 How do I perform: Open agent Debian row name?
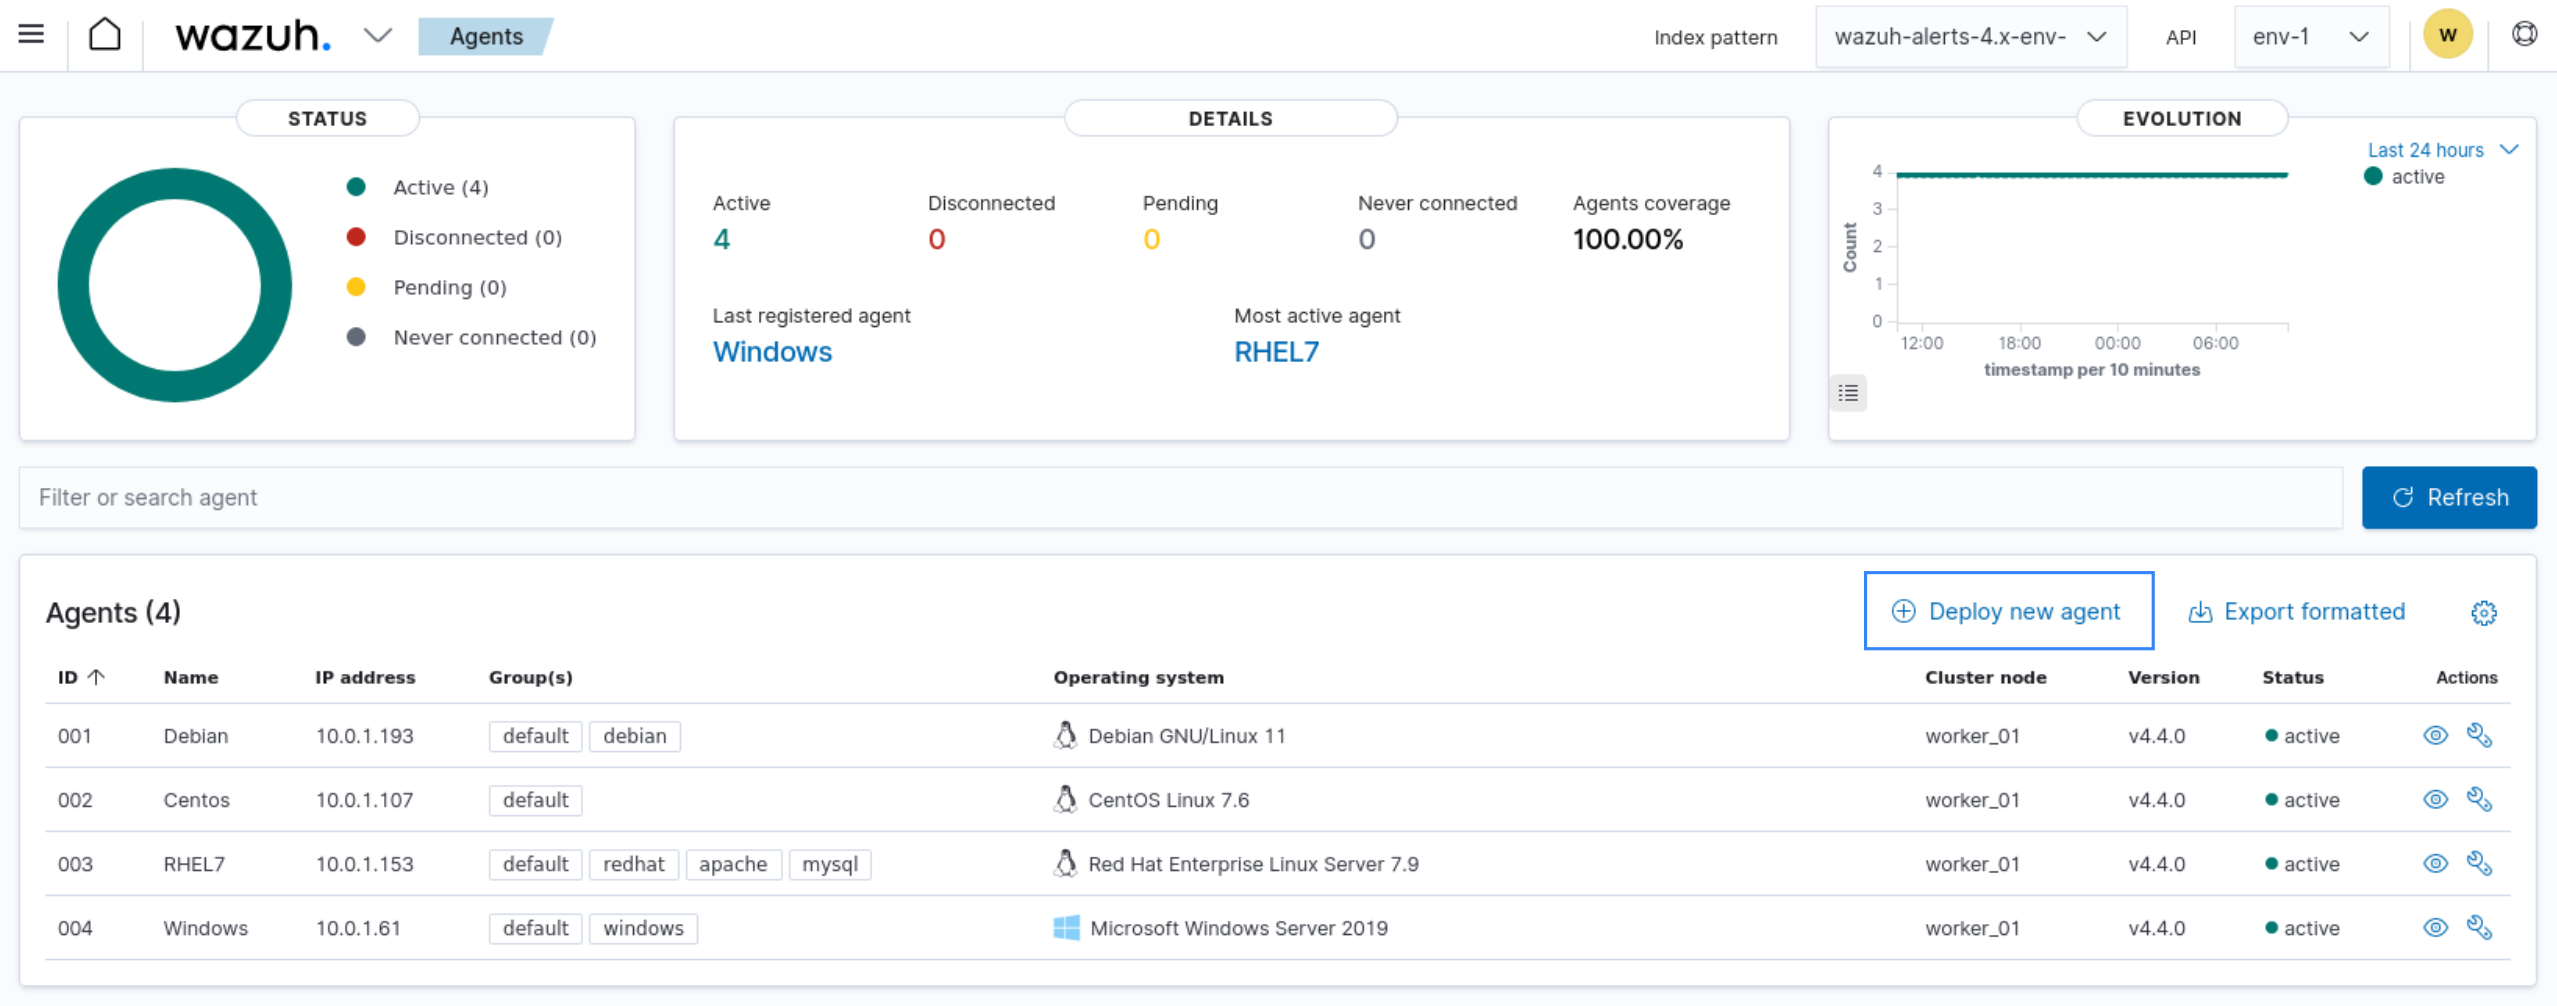pos(196,736)
